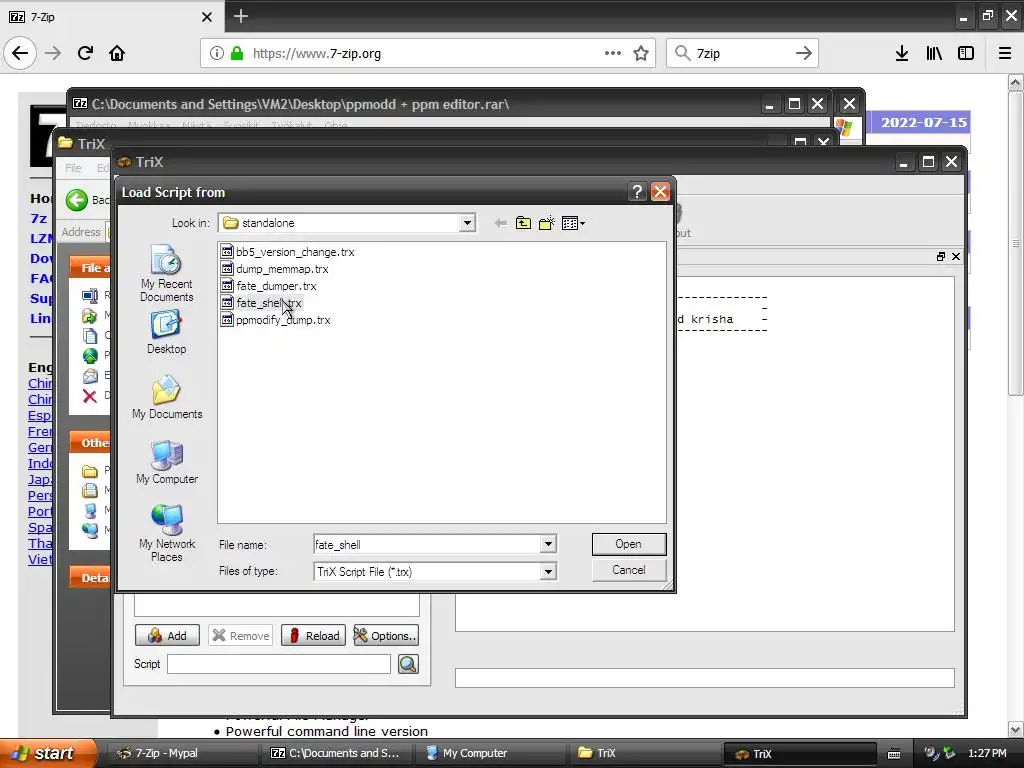
Task: Go to Desktop in the places bar
Action: 167,332
